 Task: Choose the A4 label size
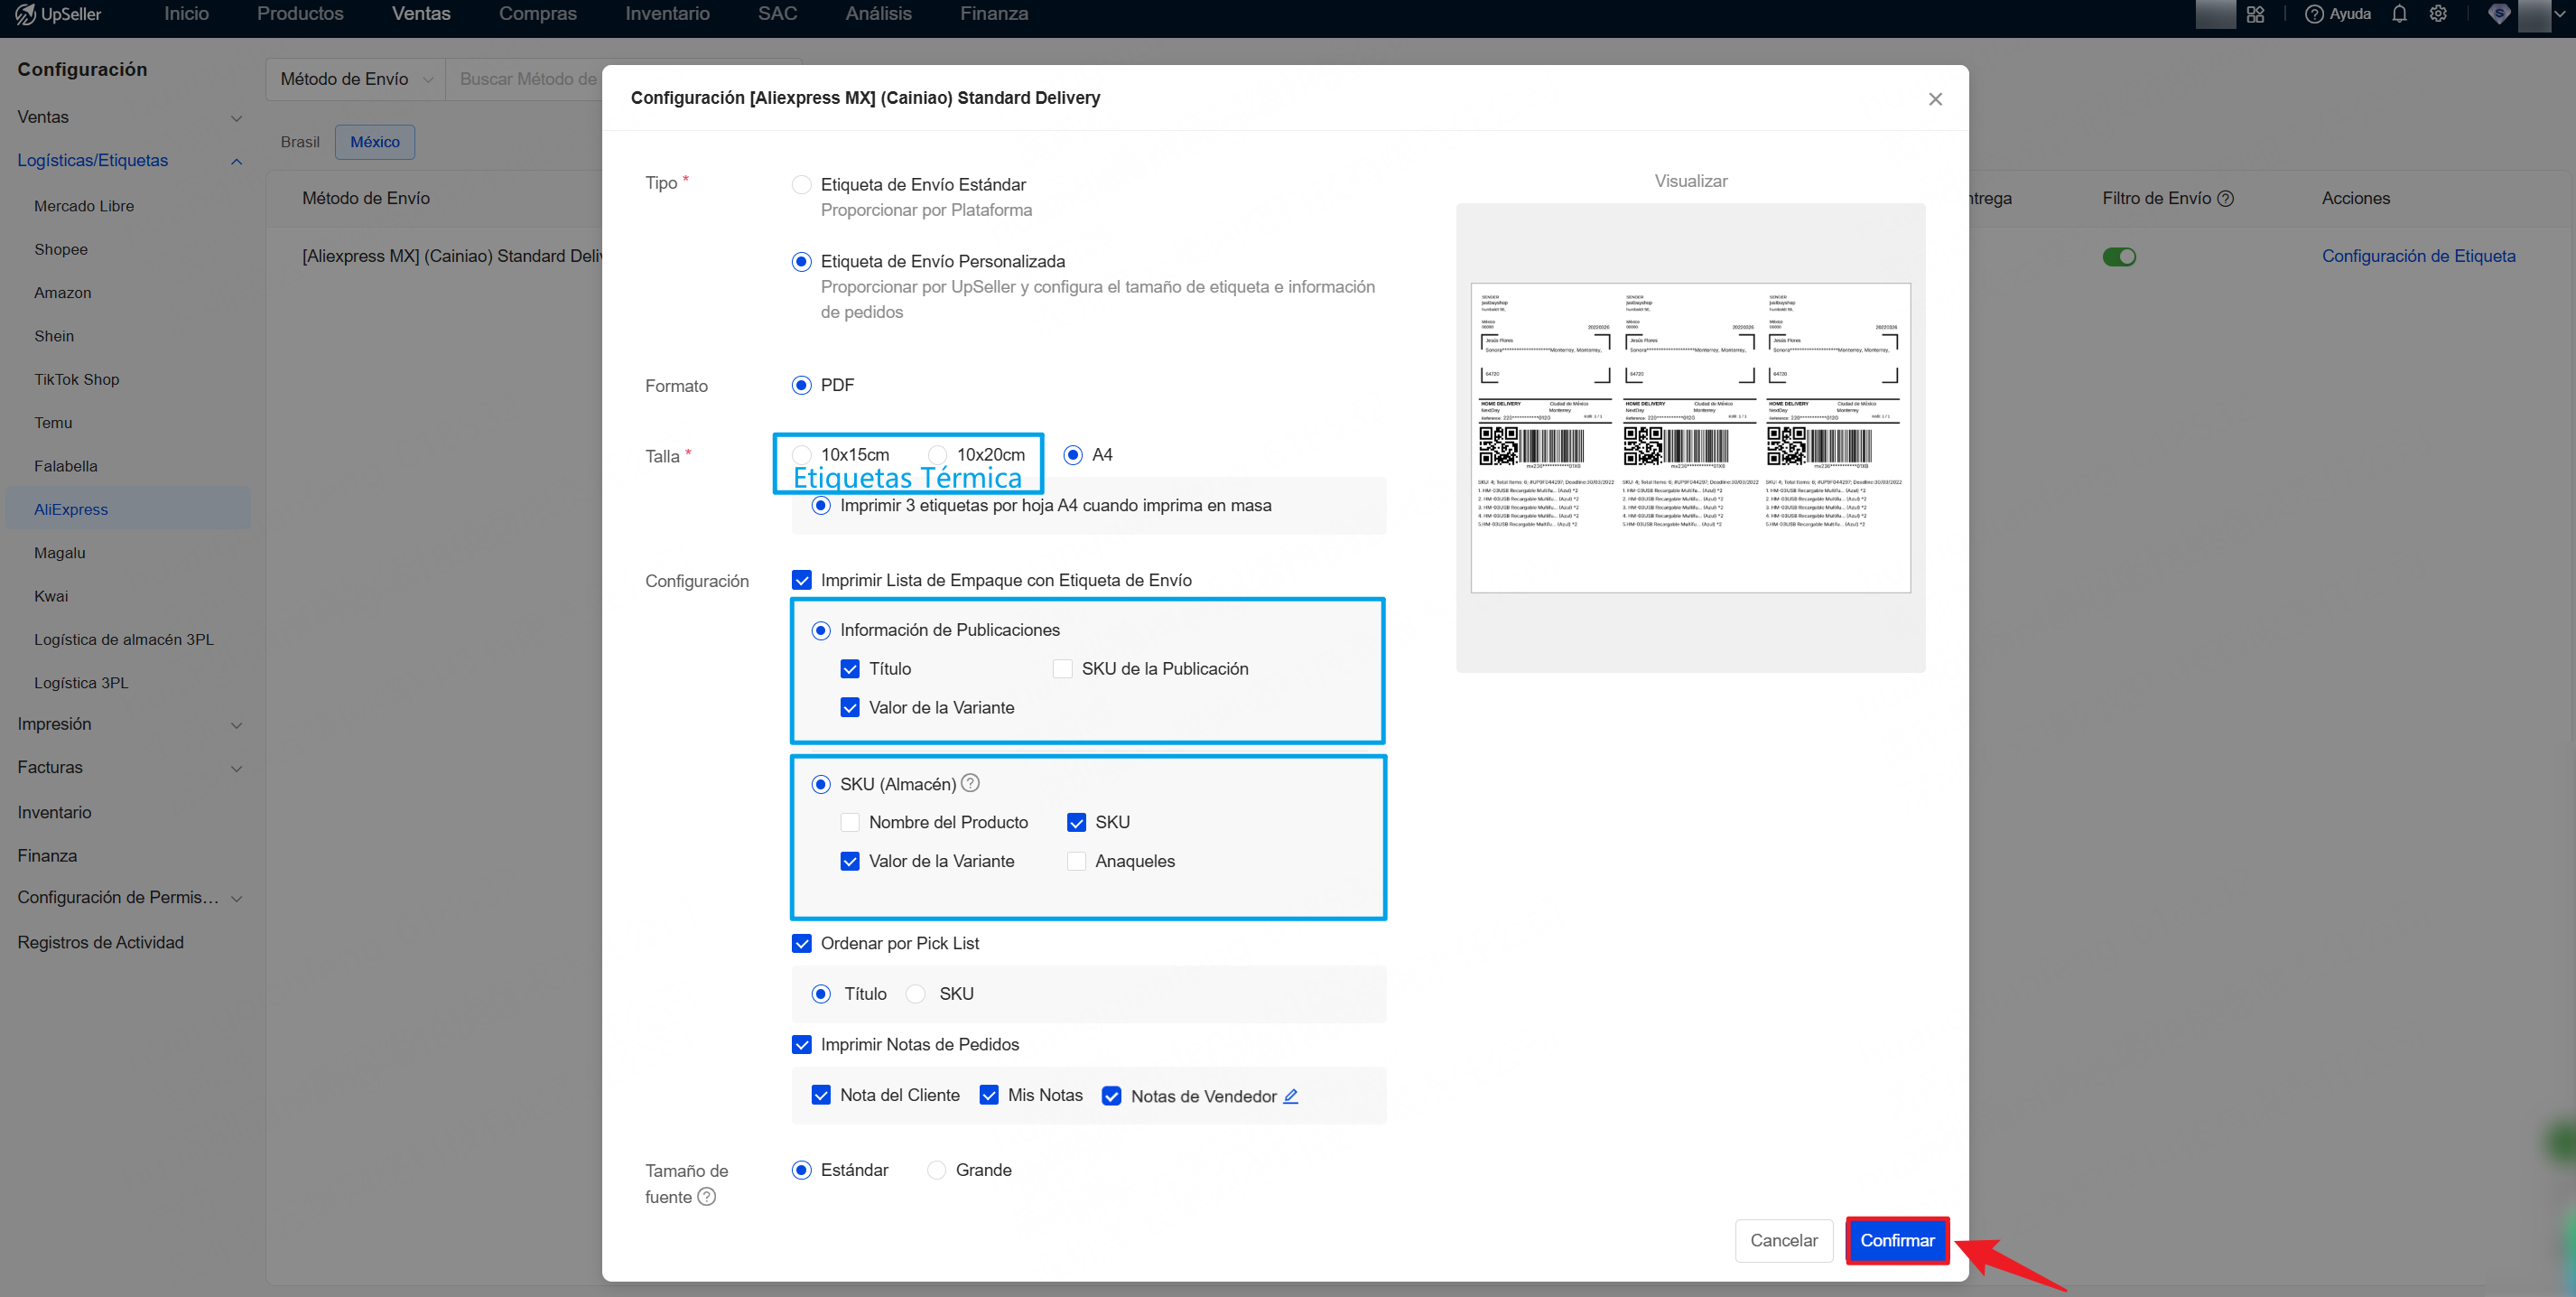1073,454
